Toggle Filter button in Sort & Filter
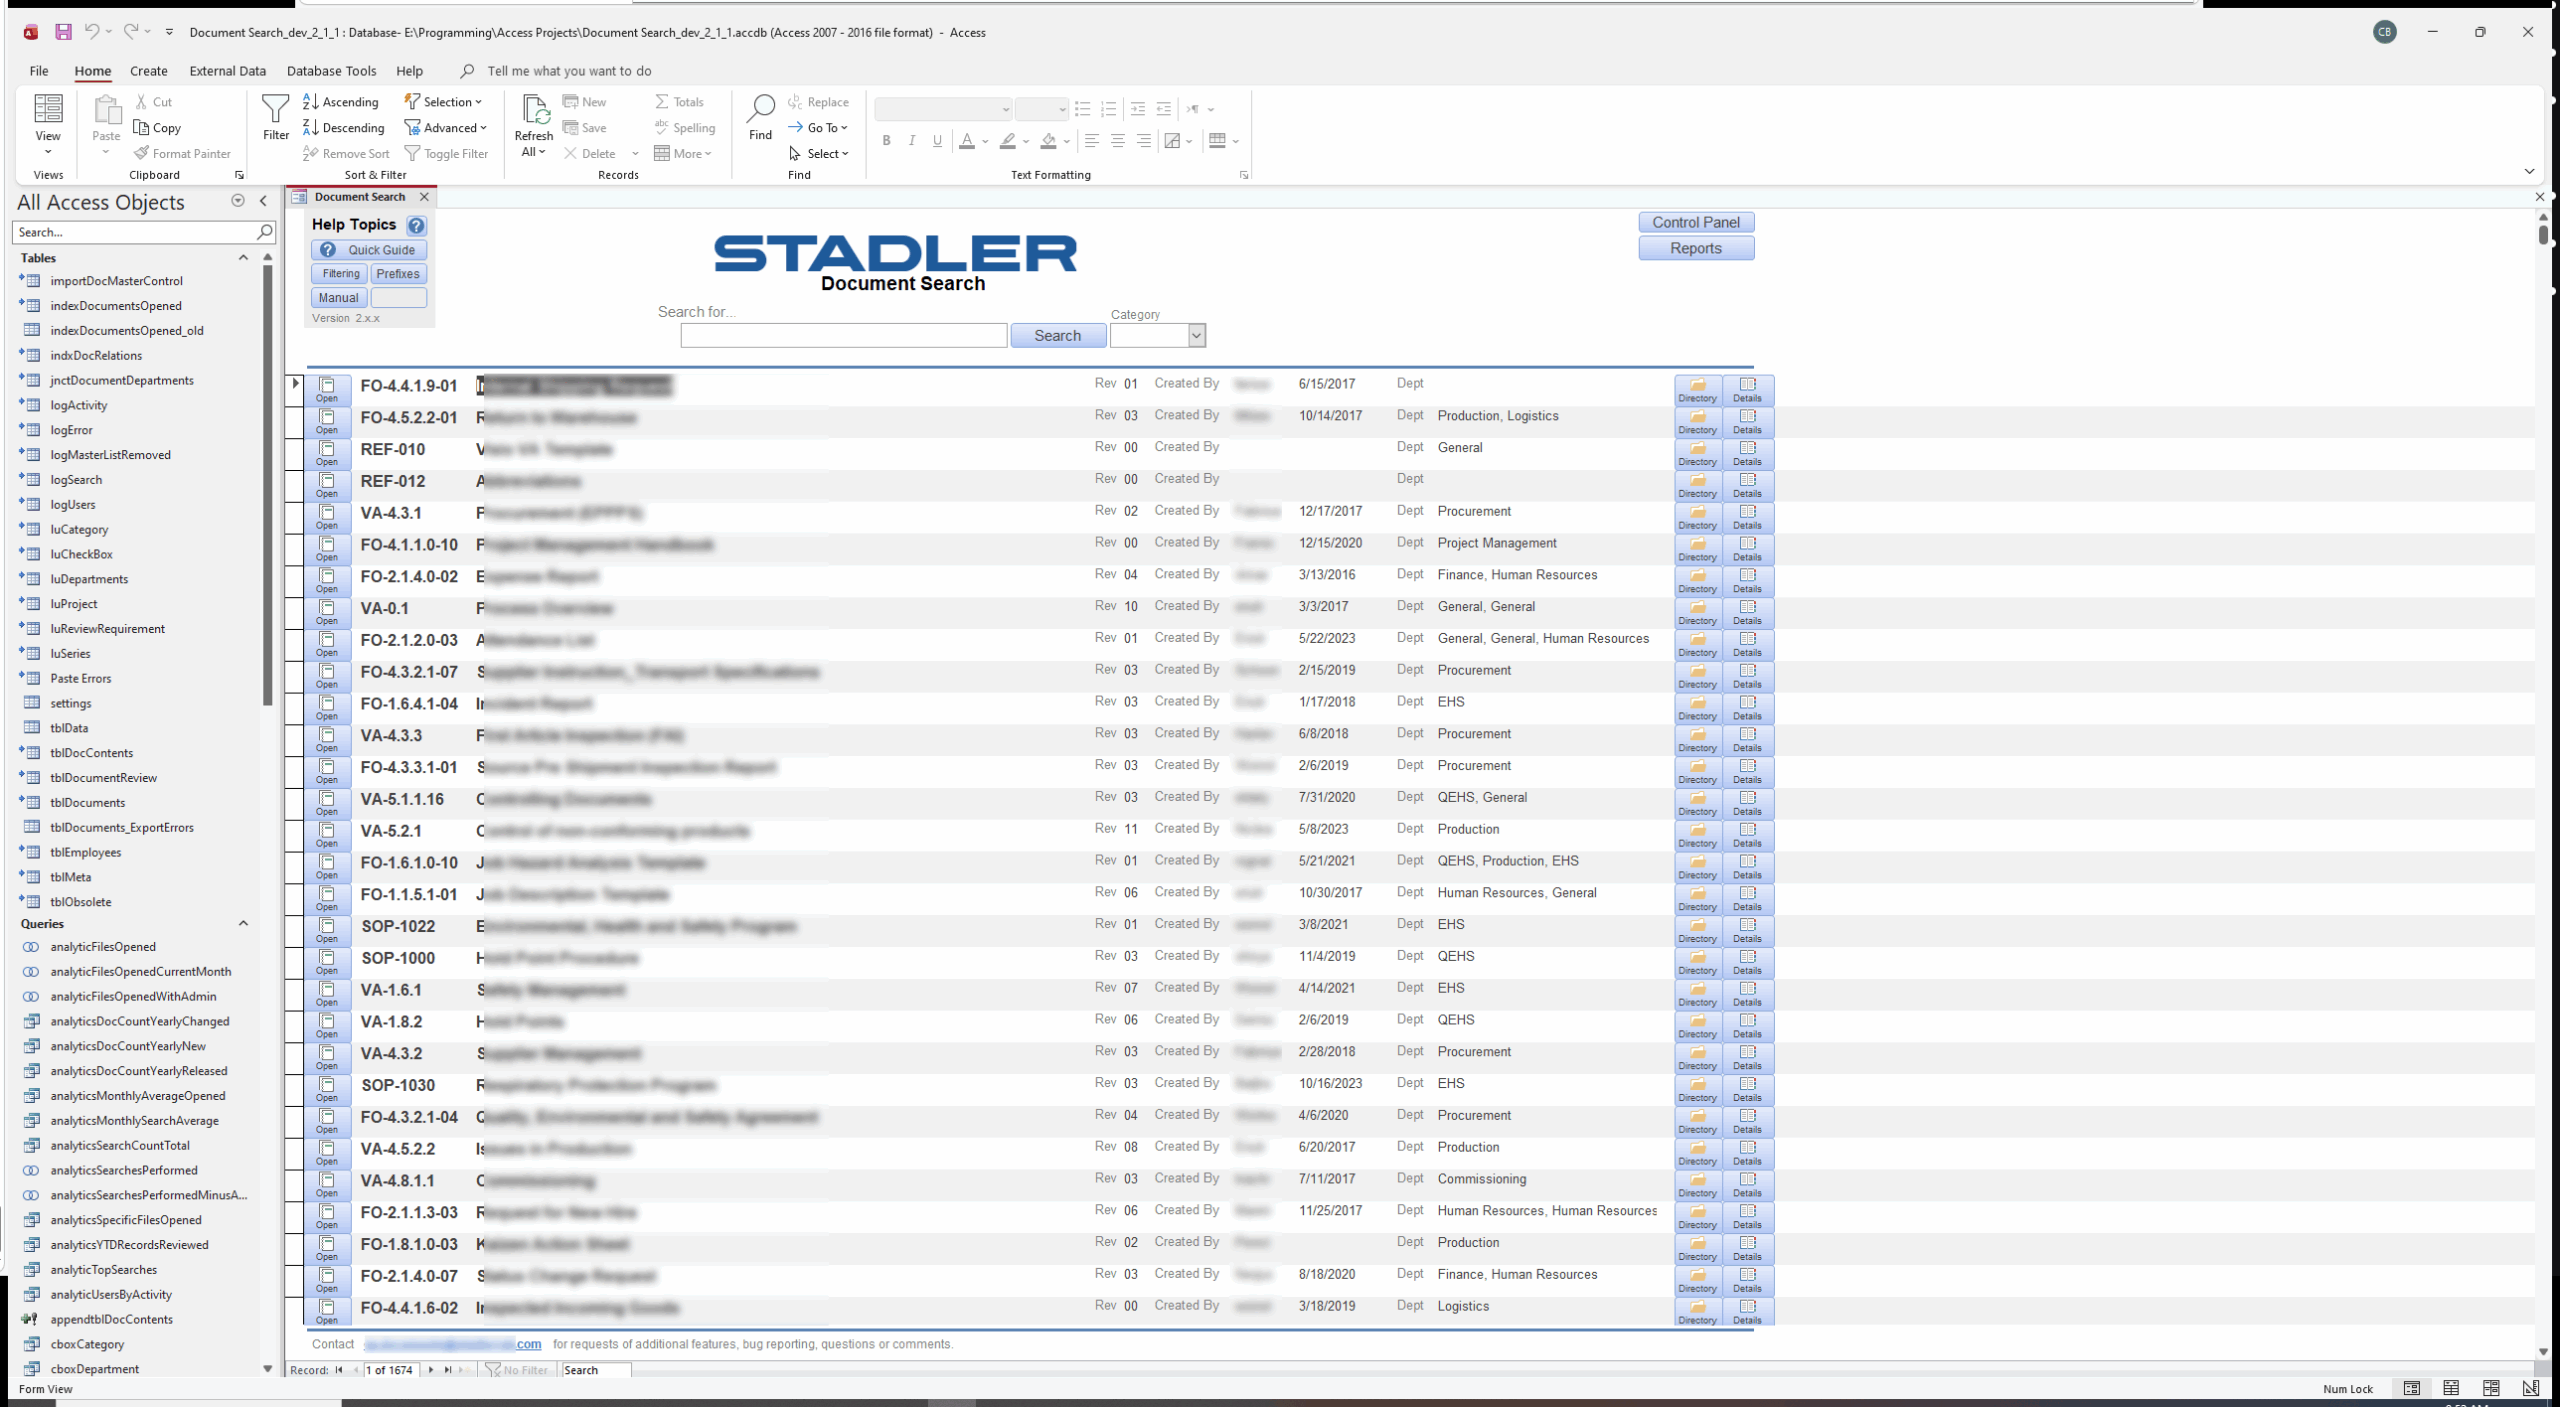Viewport: 2560px width, 1407px height. [446, 154]
